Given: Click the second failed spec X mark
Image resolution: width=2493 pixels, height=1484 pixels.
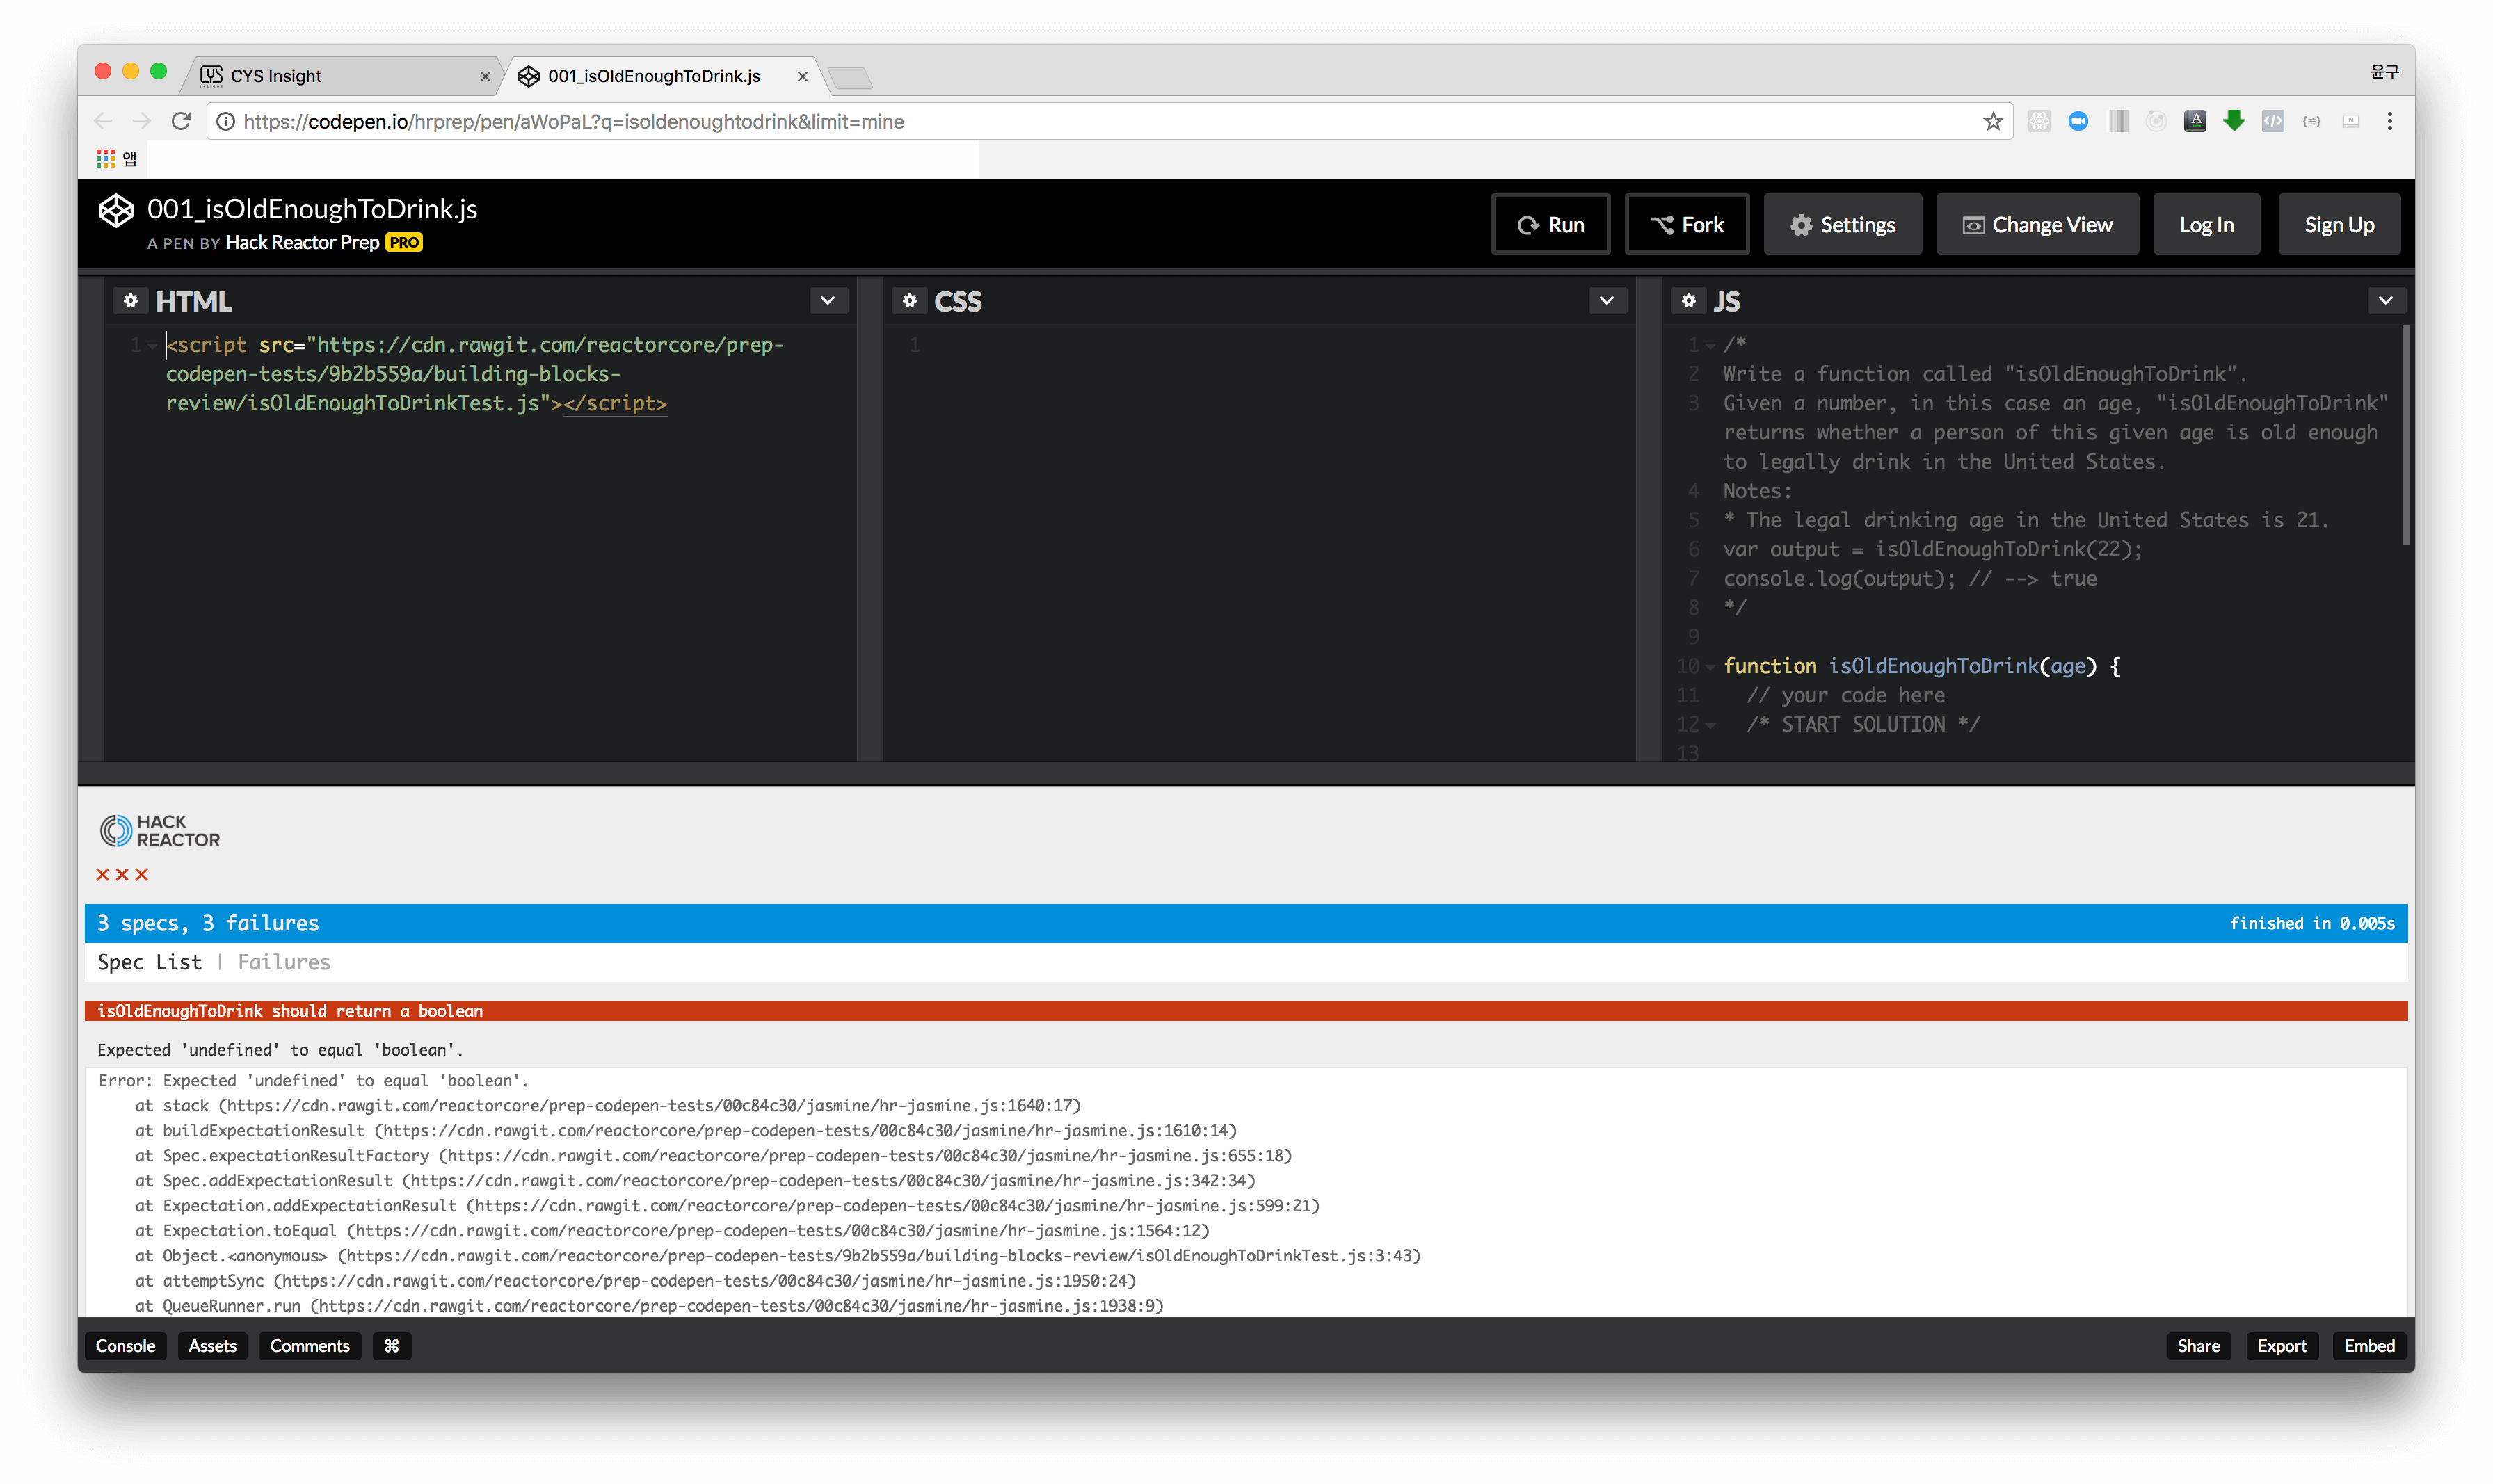Looking at the screenshot, I should (122, 875).
